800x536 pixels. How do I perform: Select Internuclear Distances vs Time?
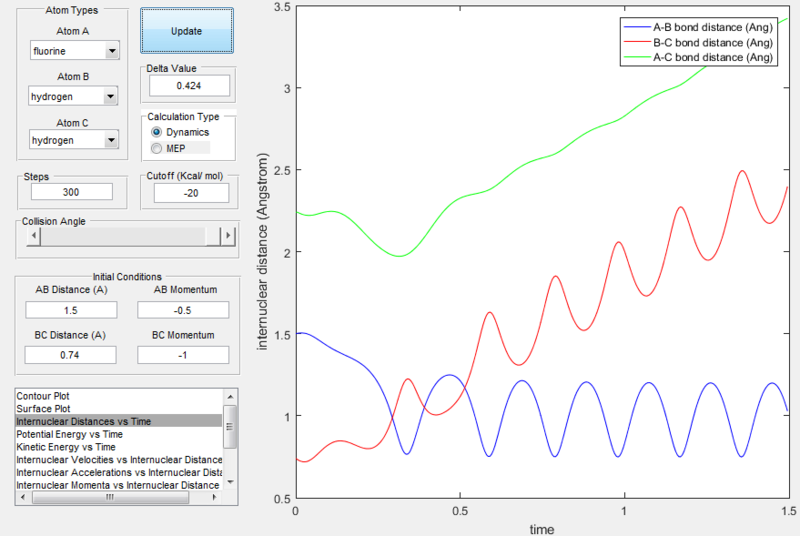coord(119,421)
